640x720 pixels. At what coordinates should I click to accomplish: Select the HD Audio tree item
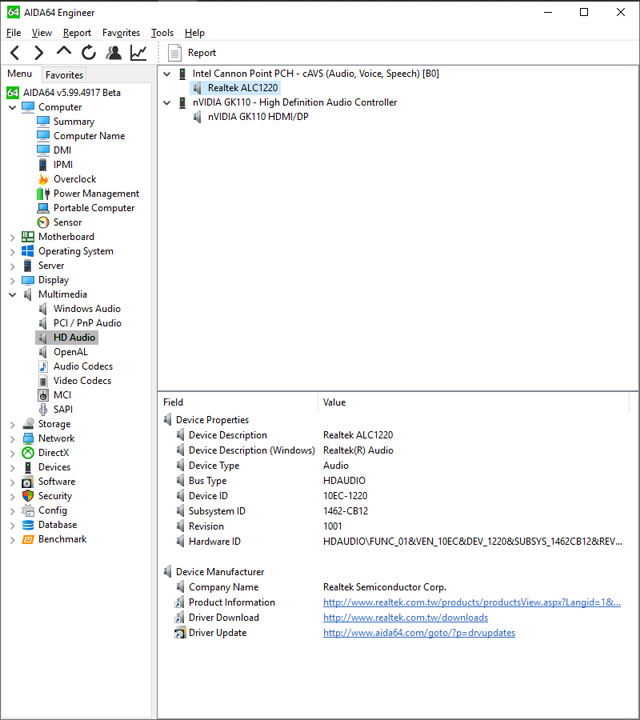pos(74,338)
